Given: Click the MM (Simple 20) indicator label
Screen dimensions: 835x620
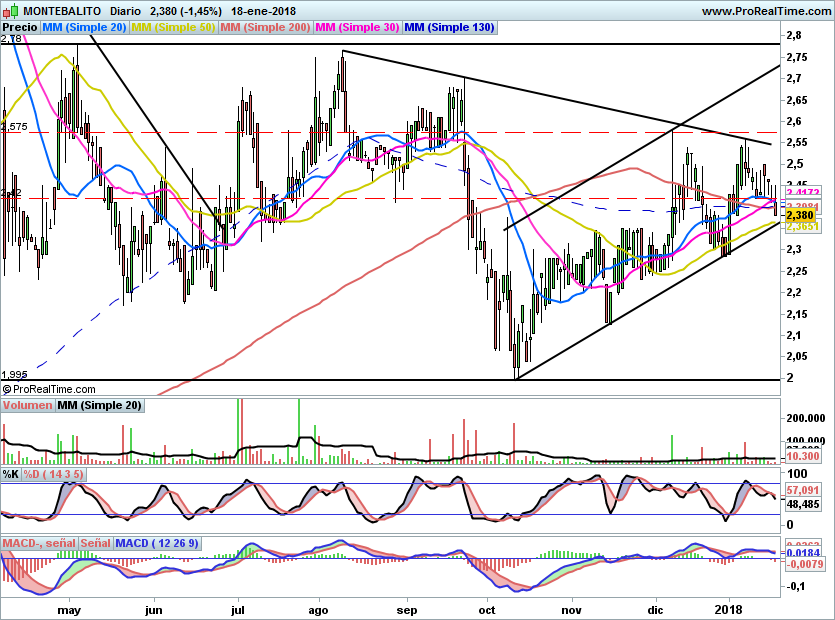Looking at the screenshot, I should click(84, 28).
